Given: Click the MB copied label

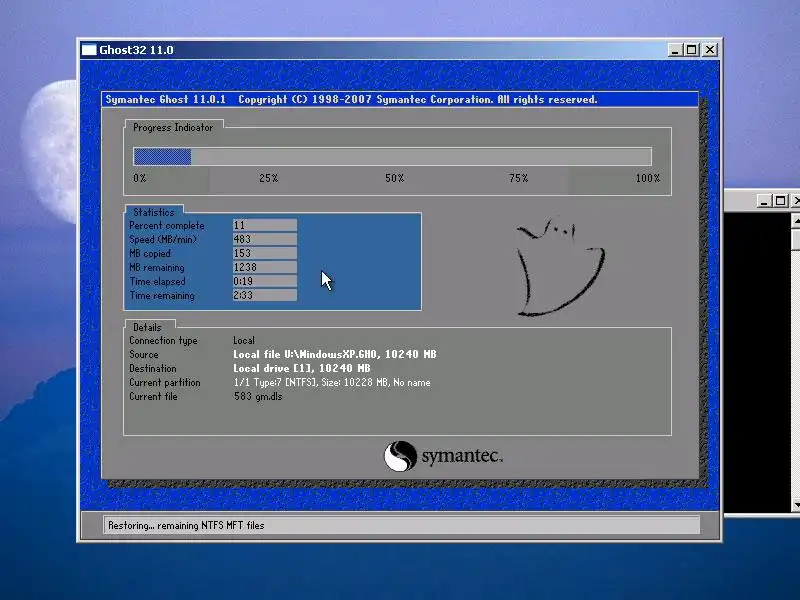Looking at the screenshot, I should point(149,253).
